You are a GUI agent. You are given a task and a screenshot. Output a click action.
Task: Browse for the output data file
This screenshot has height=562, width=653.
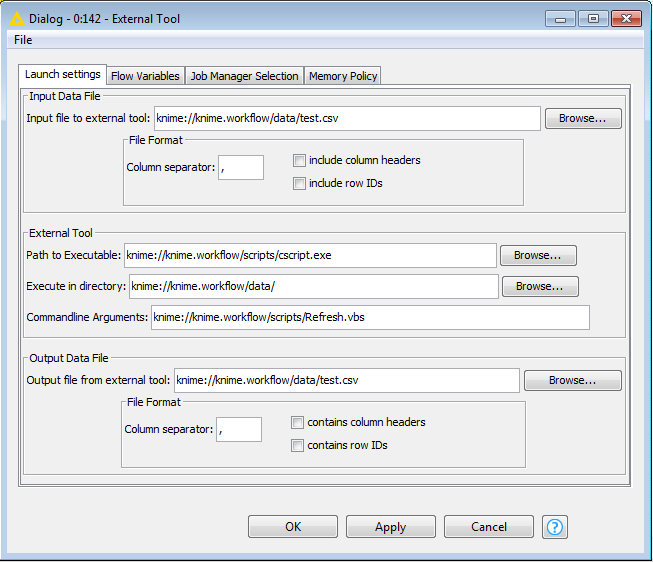(x=572, y=380)
